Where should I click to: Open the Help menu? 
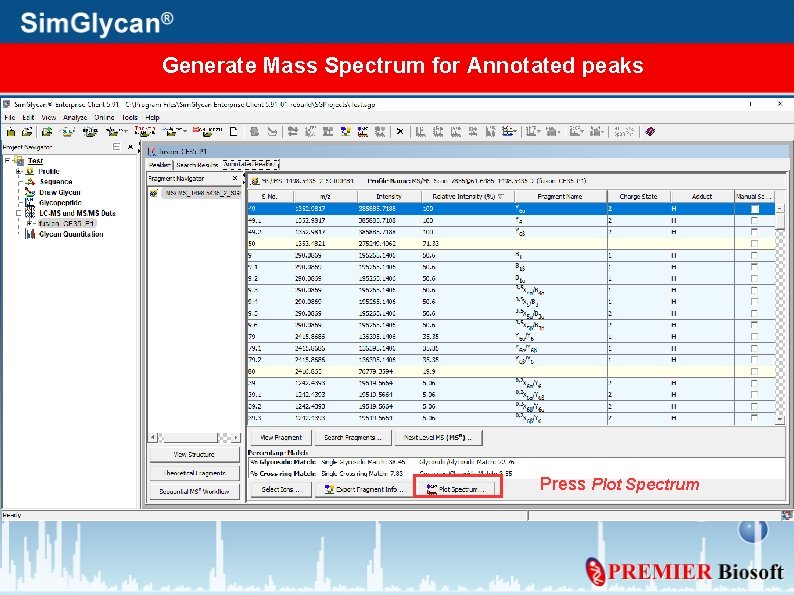click(x=152, y=117)
